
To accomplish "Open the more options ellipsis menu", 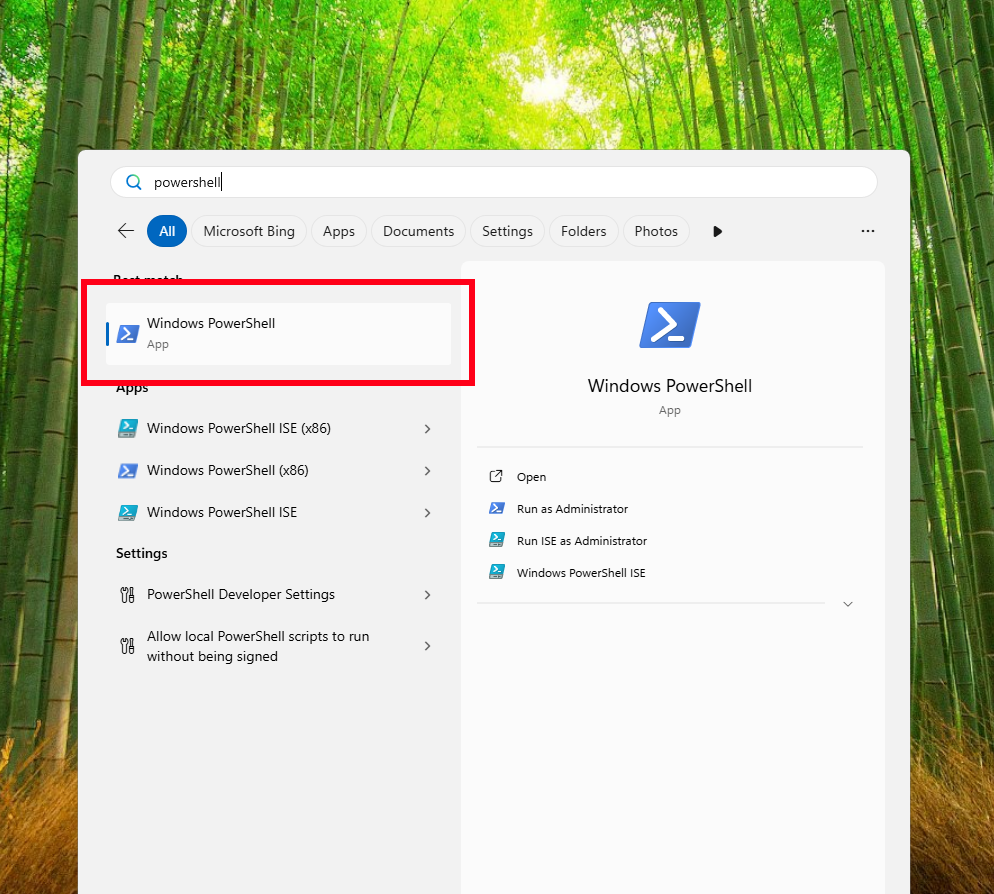I will 867,231.
